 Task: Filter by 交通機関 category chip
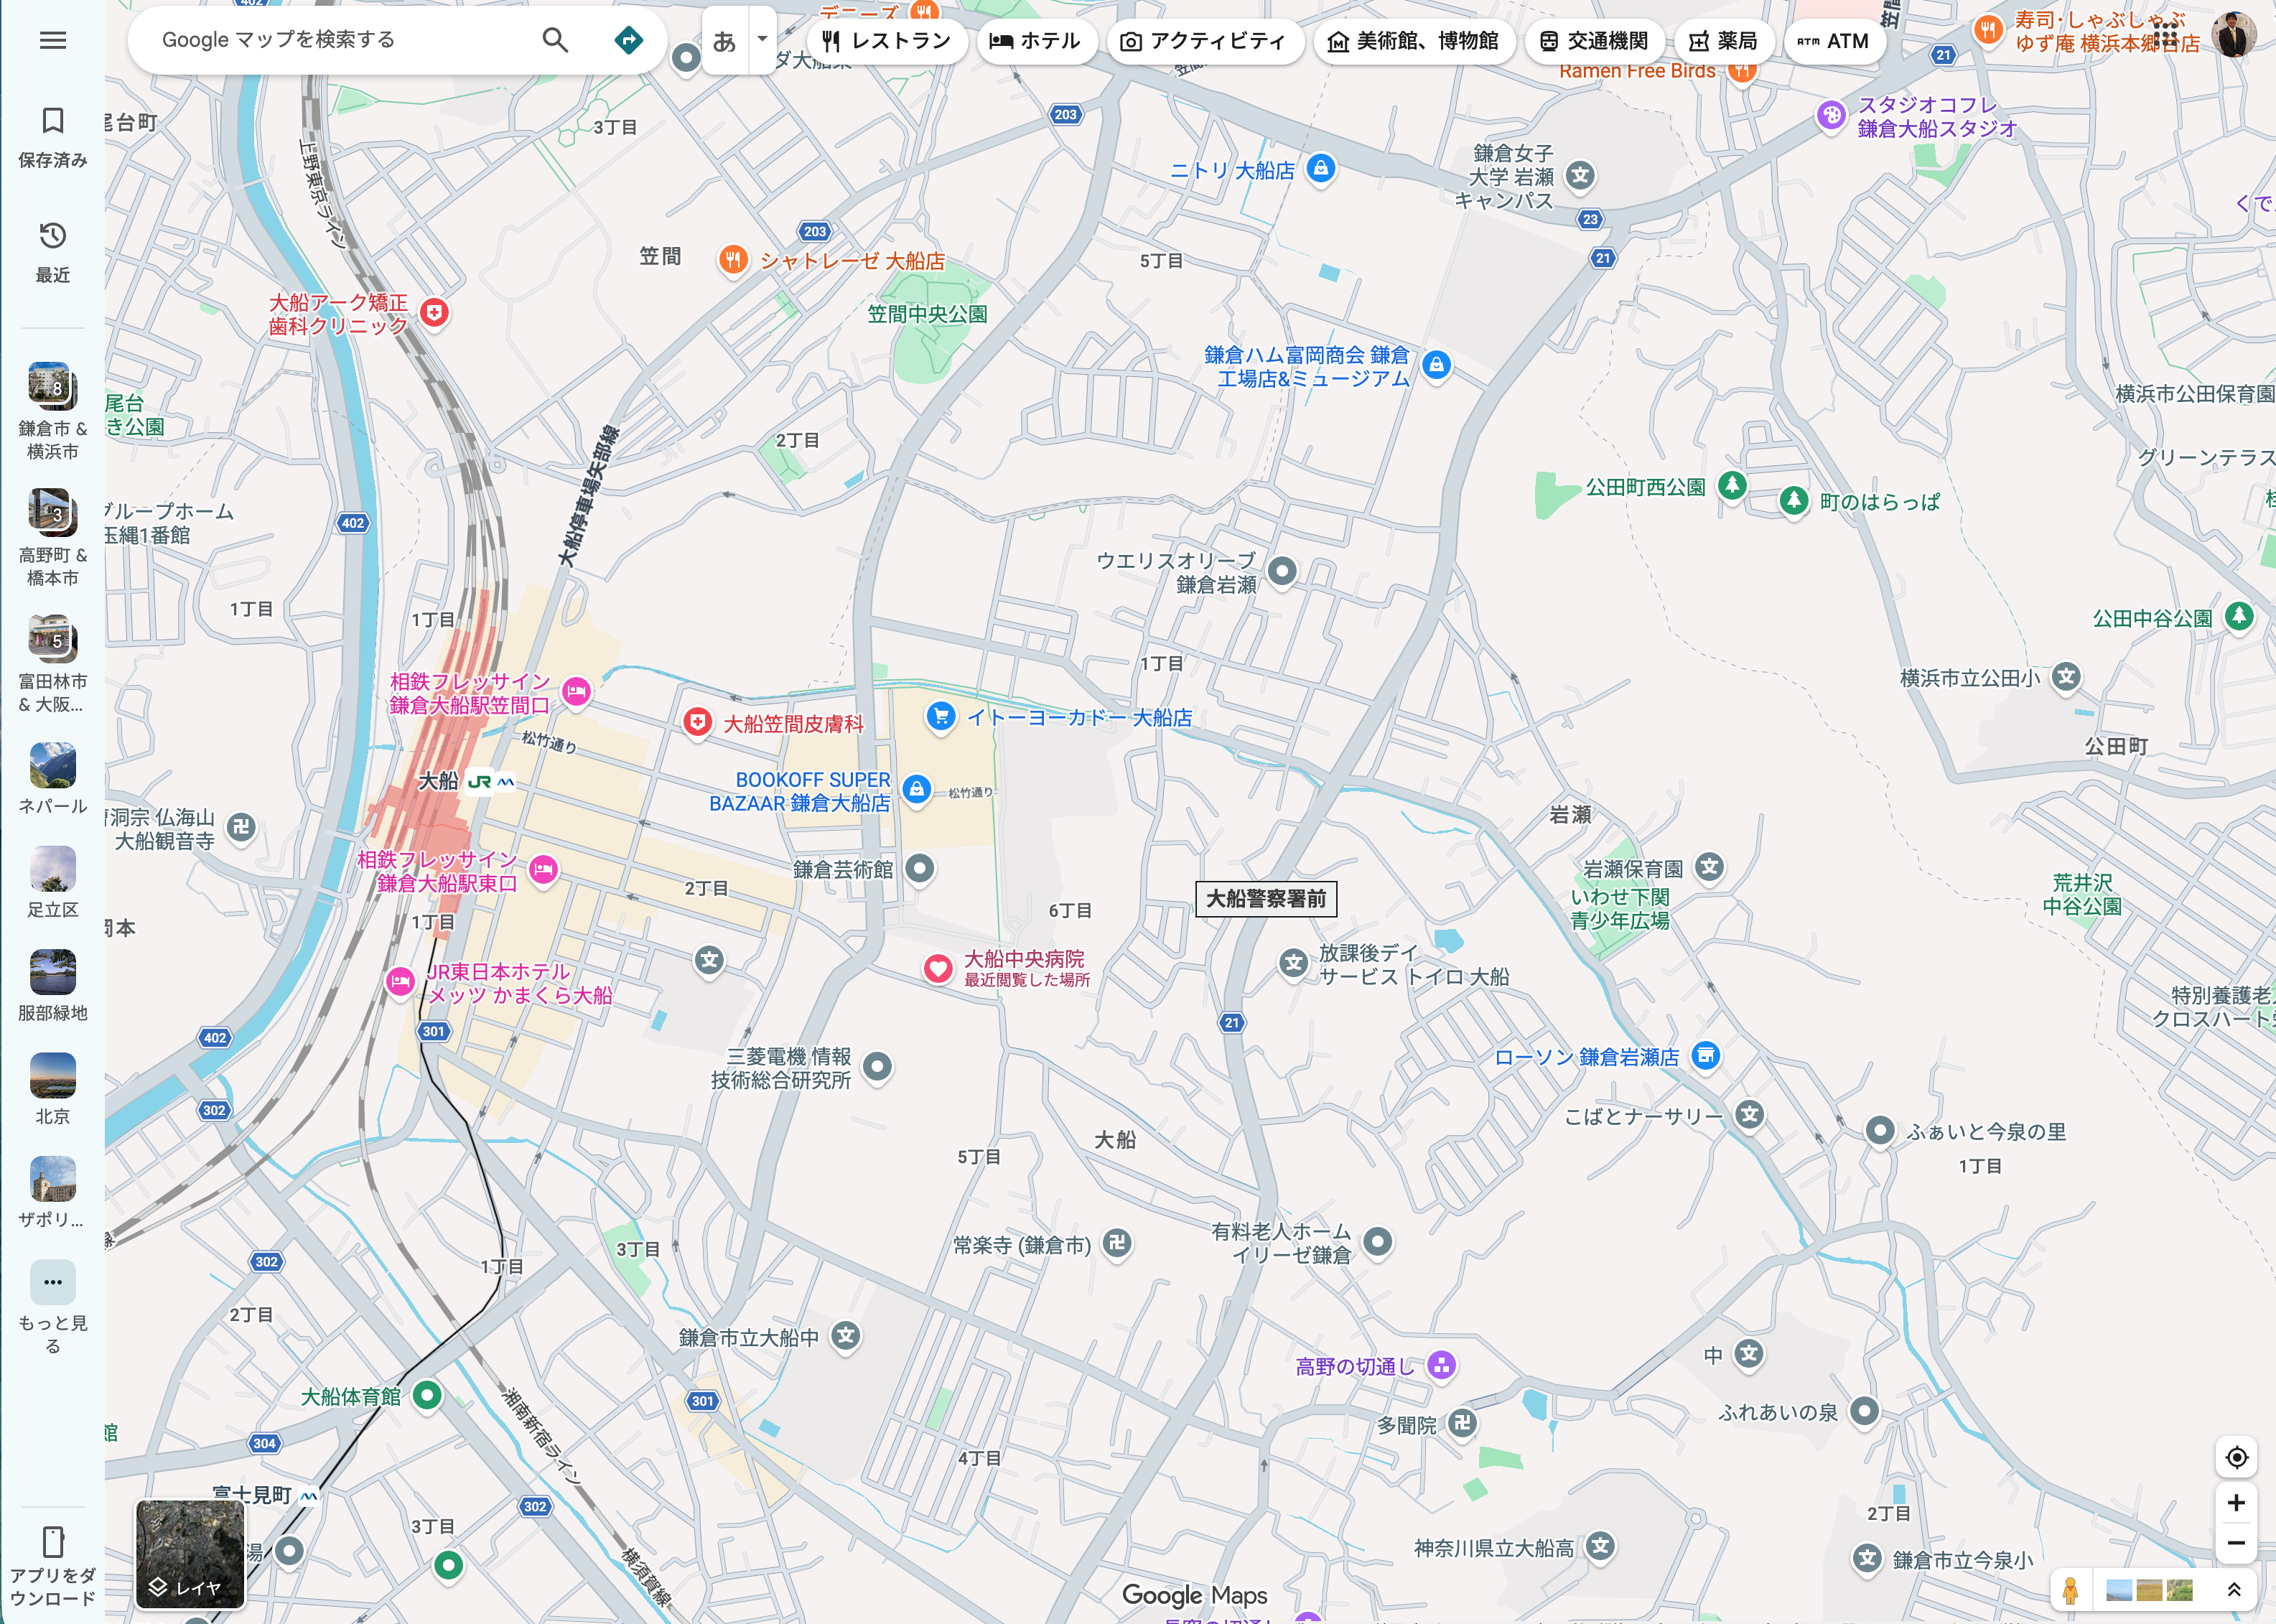[x=1594, y=41]
